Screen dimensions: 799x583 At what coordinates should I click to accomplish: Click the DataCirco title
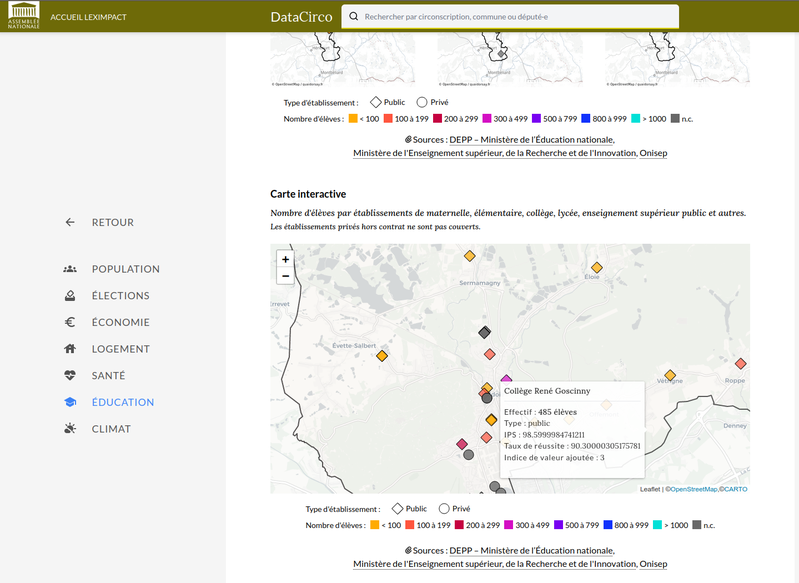point(301,17)
